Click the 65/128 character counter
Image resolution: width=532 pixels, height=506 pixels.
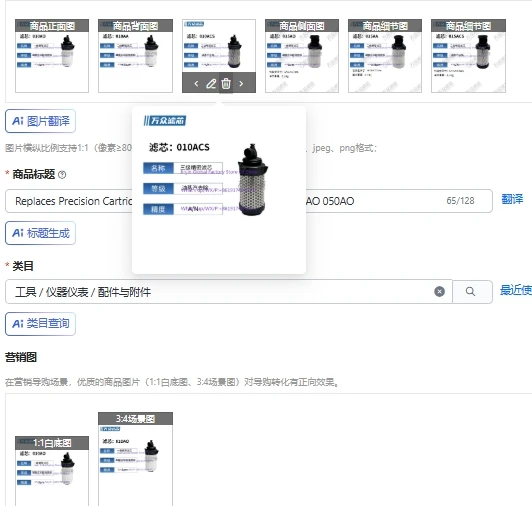tap(460, 201)
